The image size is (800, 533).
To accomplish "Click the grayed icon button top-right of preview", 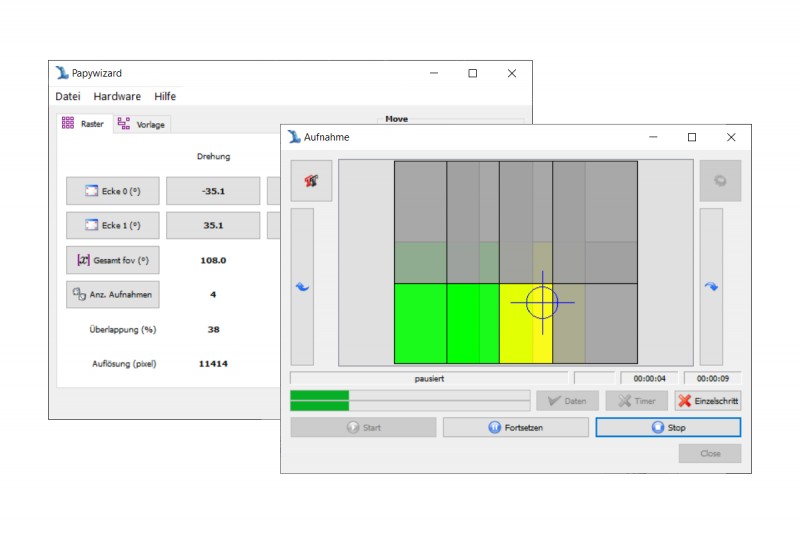I will [719, 181].
